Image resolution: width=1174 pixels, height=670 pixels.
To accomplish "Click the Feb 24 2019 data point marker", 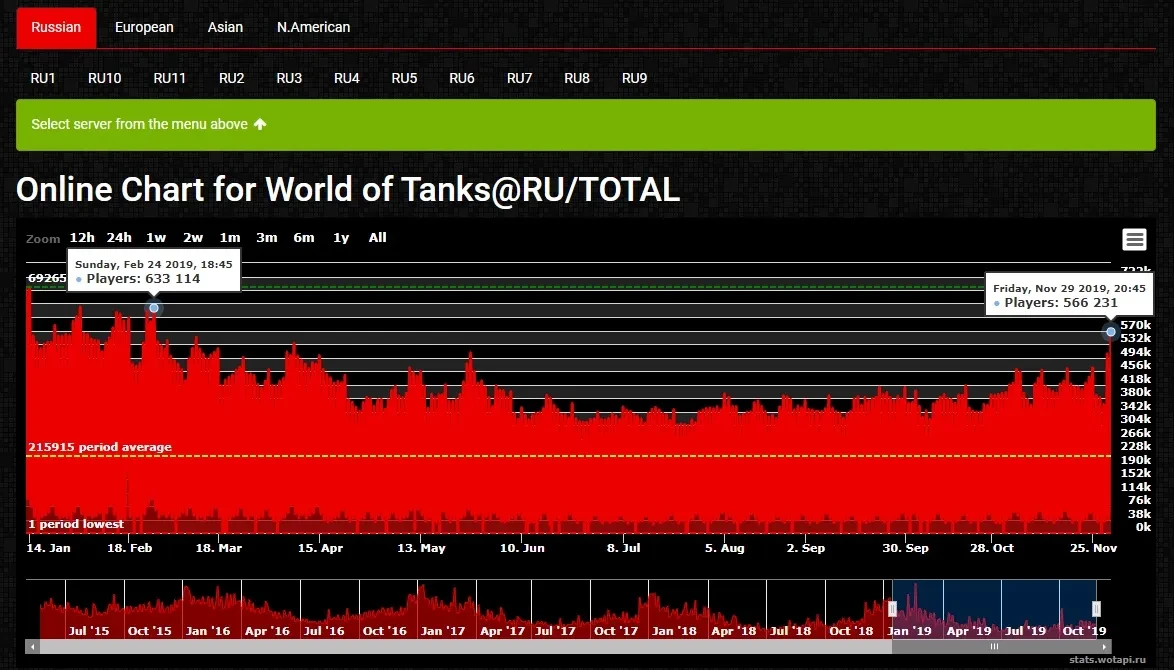I will 153,308.
